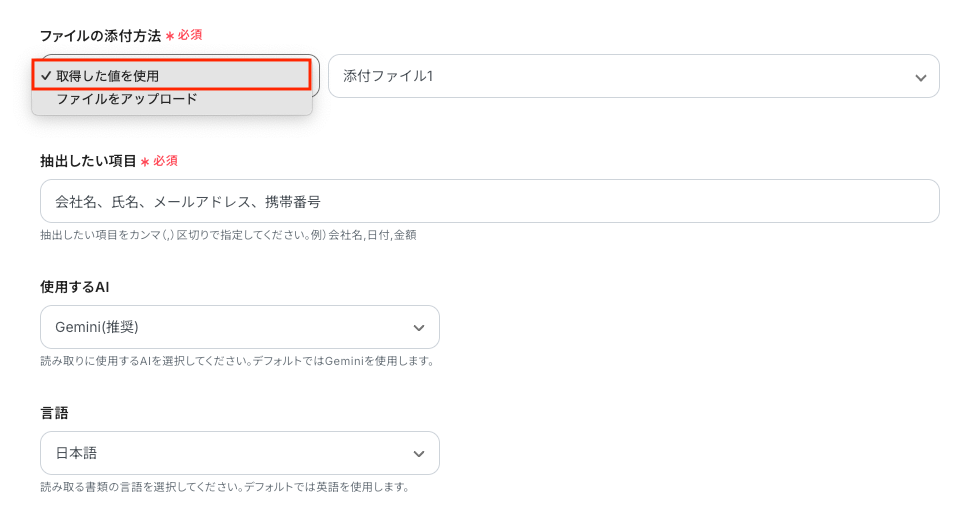
Task: Click the checkmark beside 取得した値を使用
Action: point(46,76)
